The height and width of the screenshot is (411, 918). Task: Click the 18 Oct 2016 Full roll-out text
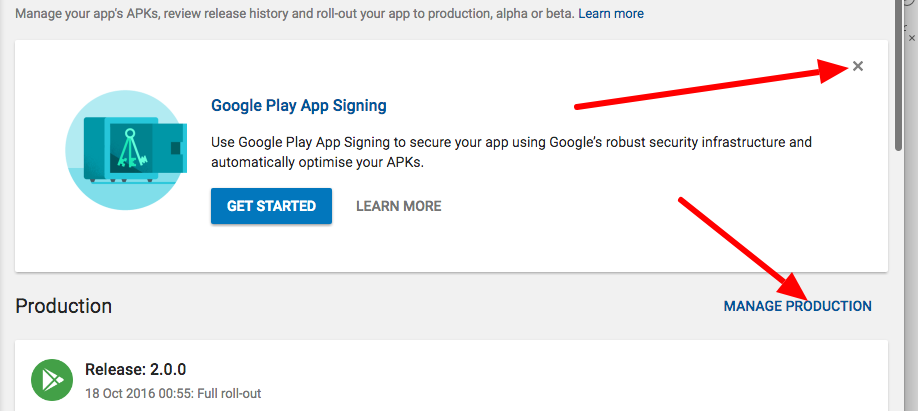point(173,393)
